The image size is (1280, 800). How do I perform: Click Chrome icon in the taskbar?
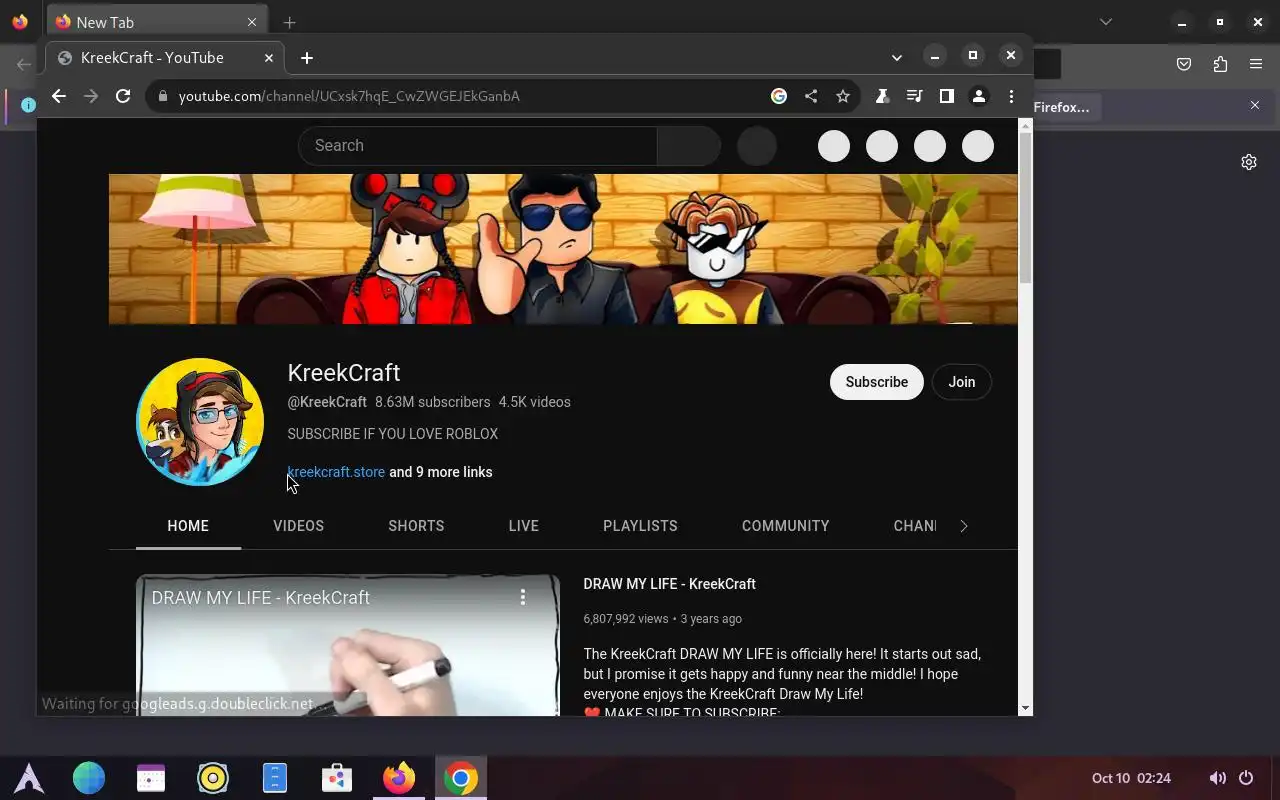pos(461,778)
